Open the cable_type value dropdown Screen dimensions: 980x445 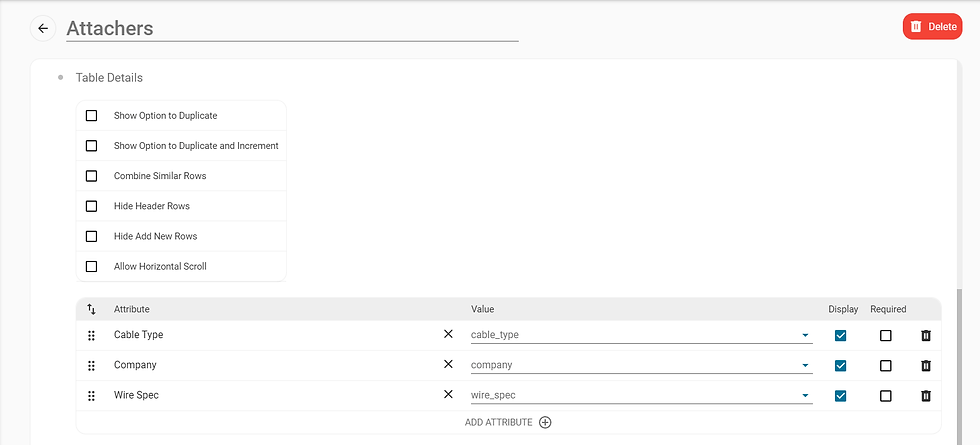641,335
